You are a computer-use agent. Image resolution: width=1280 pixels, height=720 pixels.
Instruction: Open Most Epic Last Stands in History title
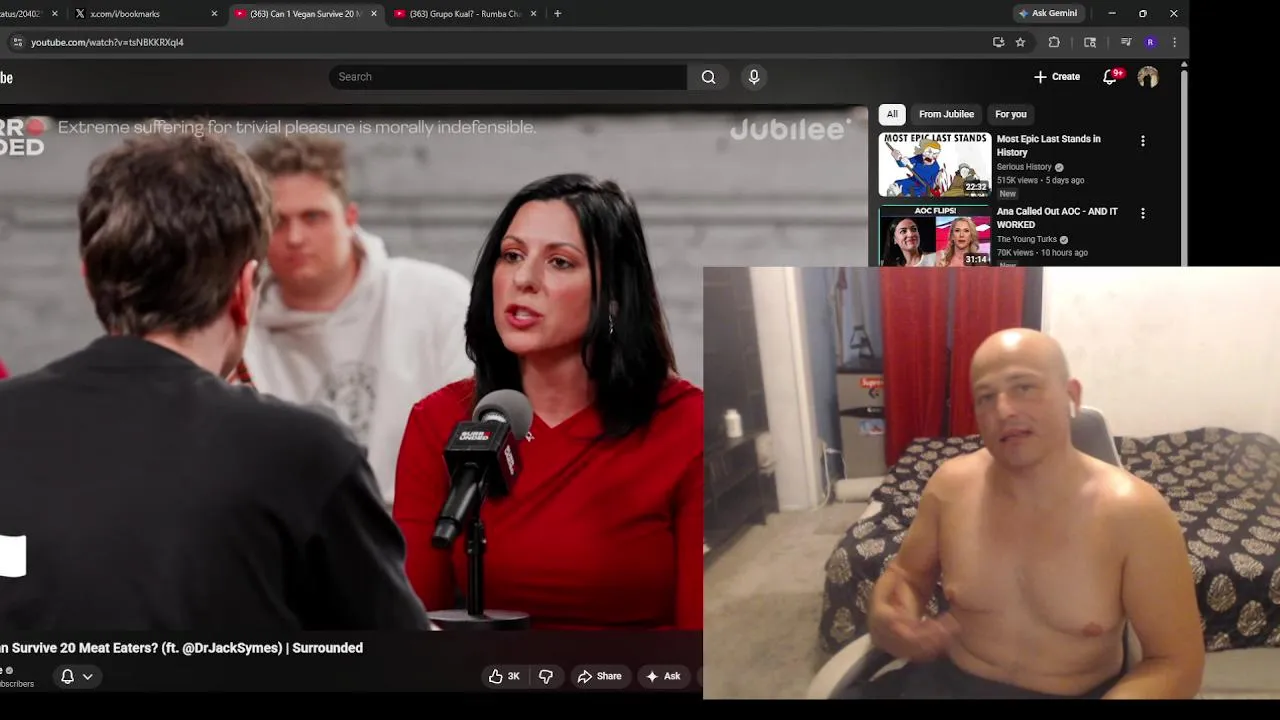point(1049,146)
